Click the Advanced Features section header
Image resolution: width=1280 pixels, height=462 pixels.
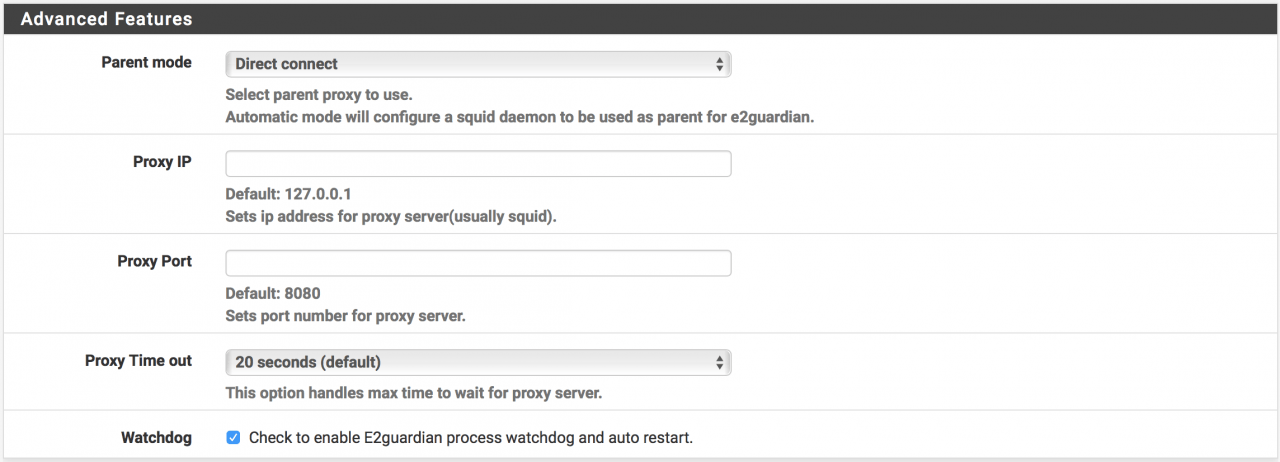click(106, 19)
